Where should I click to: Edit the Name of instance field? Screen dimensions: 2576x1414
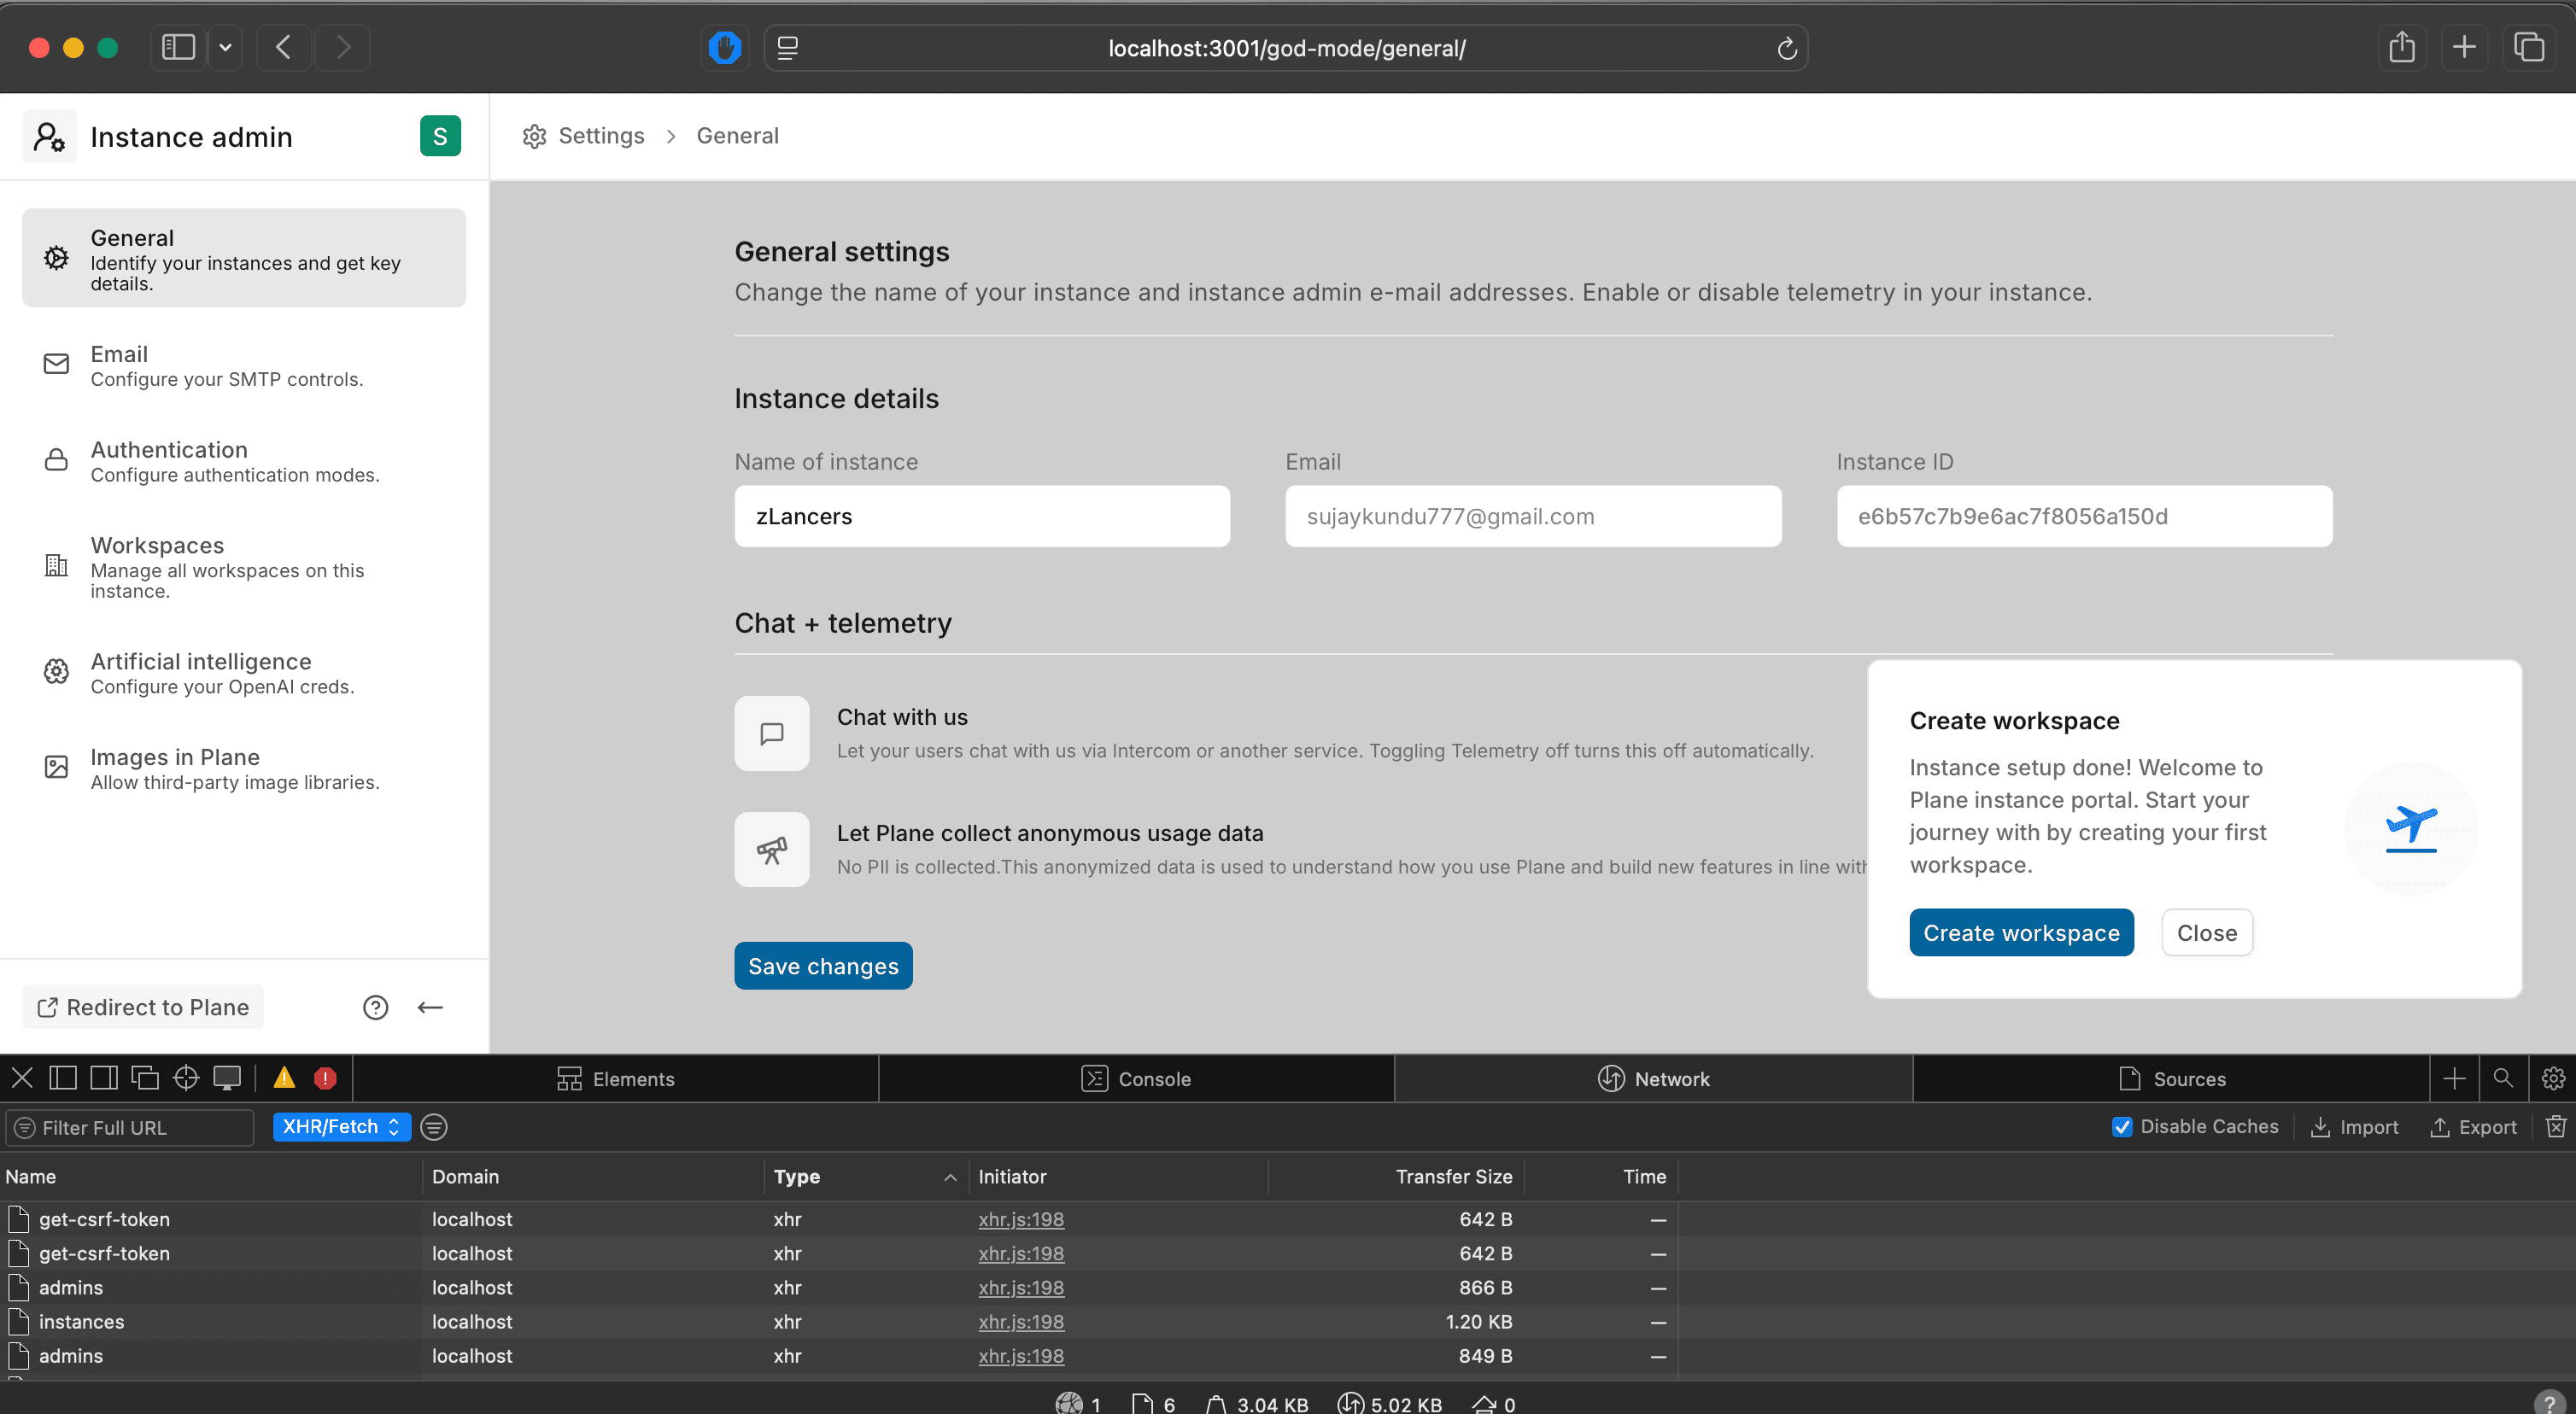click(982, 516)
